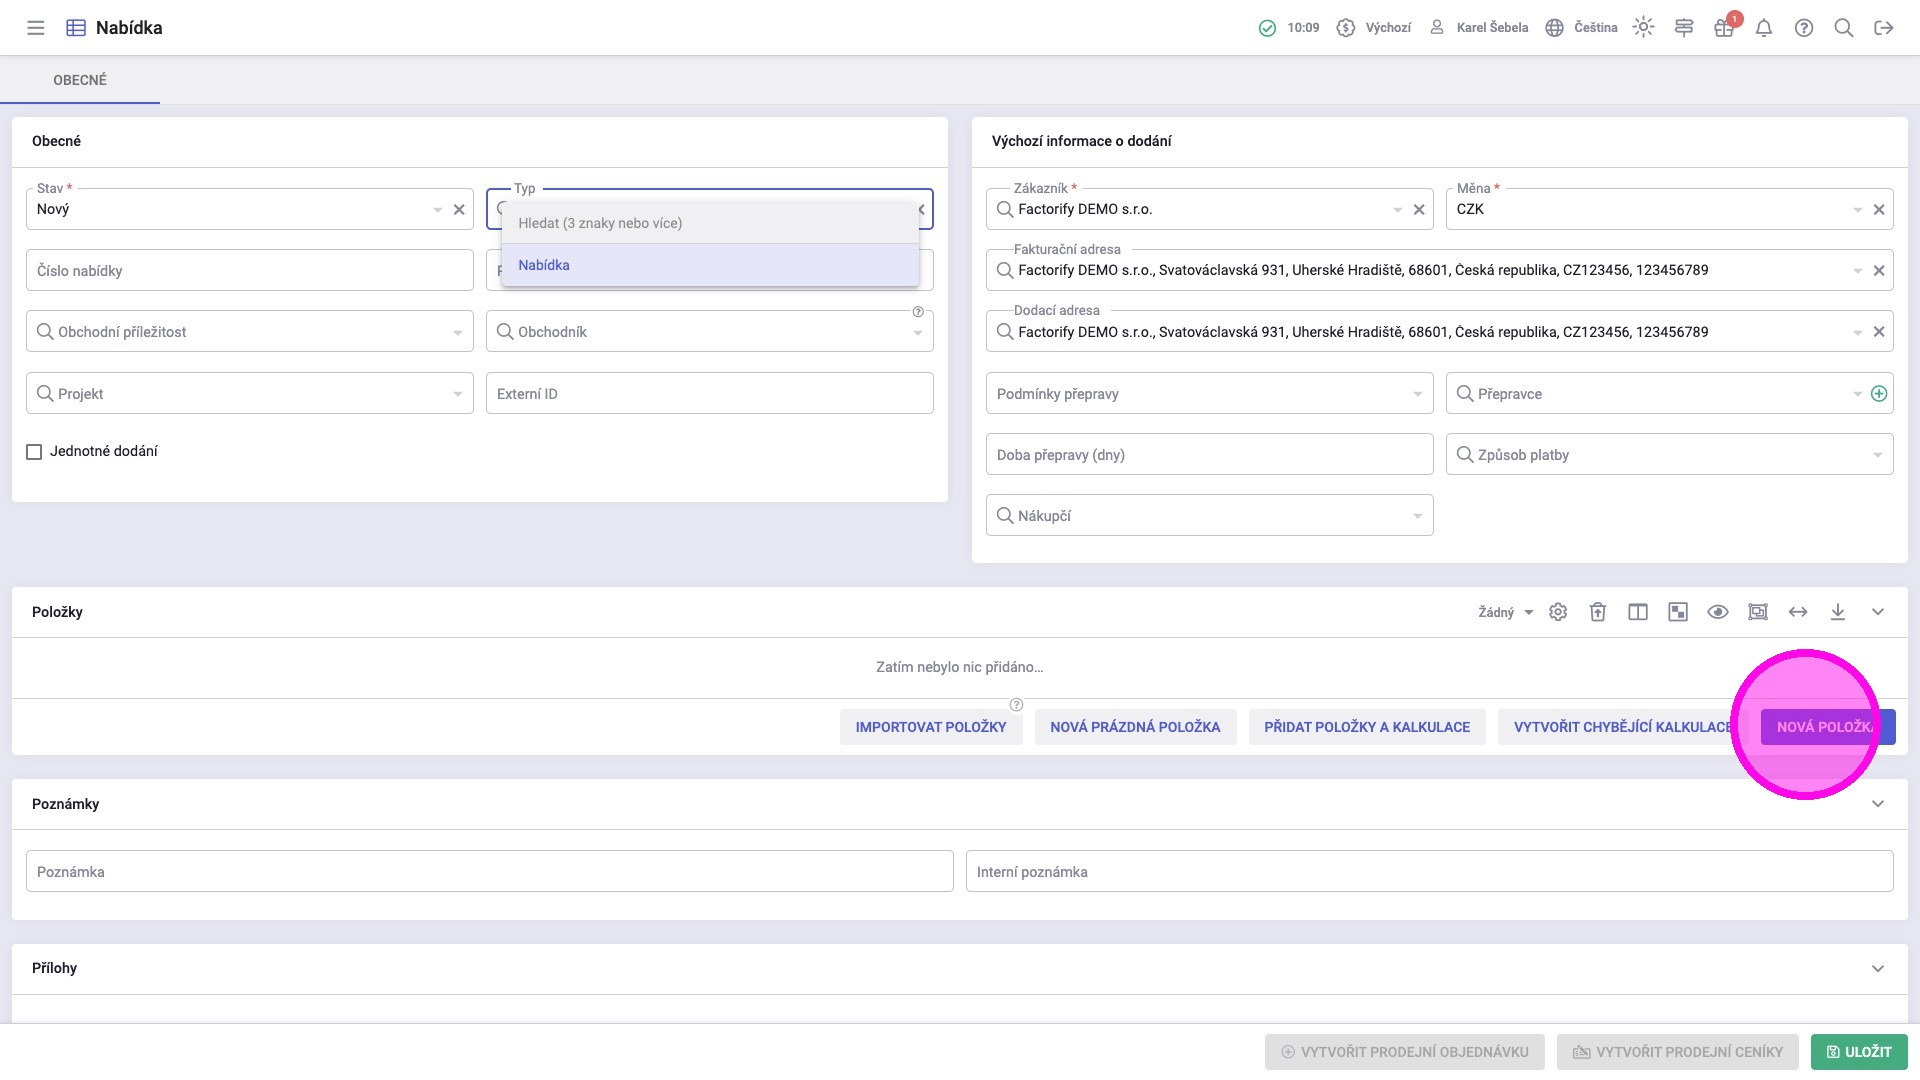
Task: Toggle the eye visibility icon in Položky
Action: coord(1718,612)
